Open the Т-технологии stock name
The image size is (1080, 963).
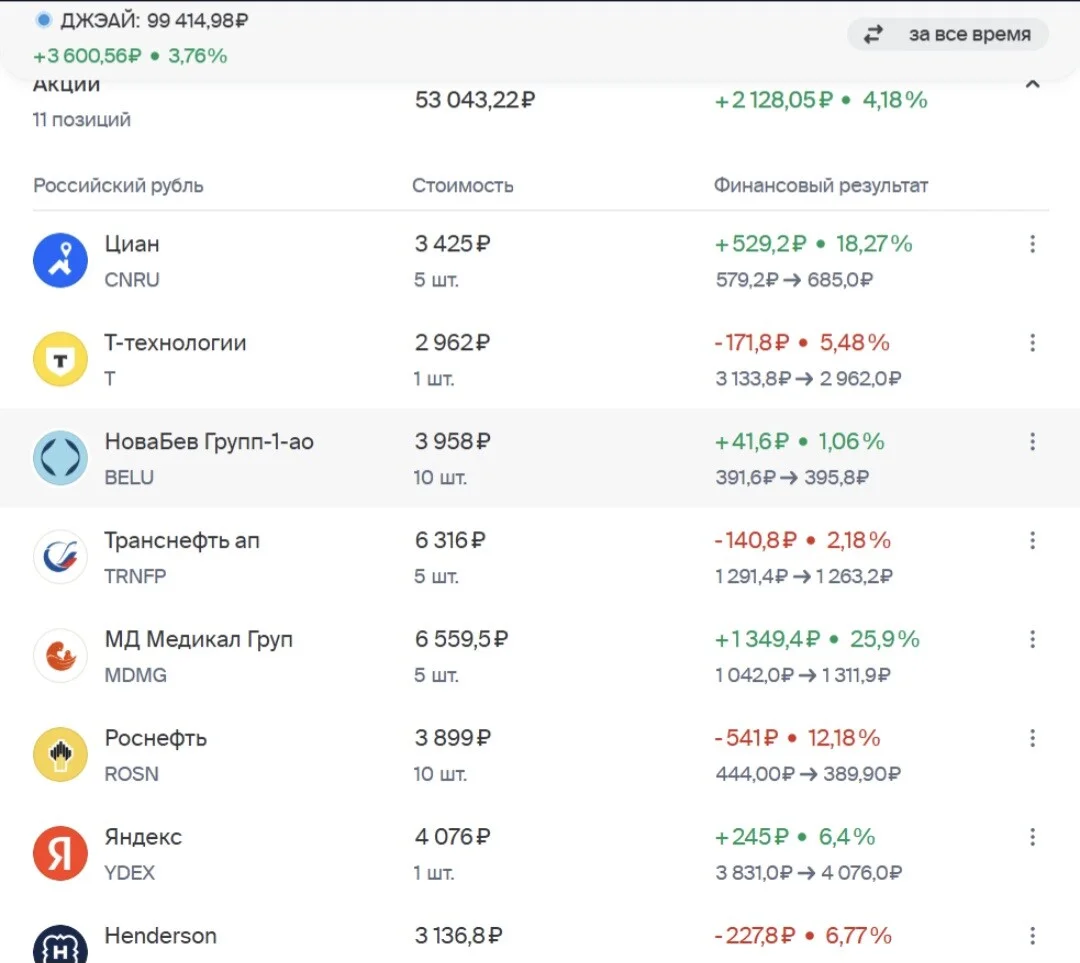click(175, 342)
